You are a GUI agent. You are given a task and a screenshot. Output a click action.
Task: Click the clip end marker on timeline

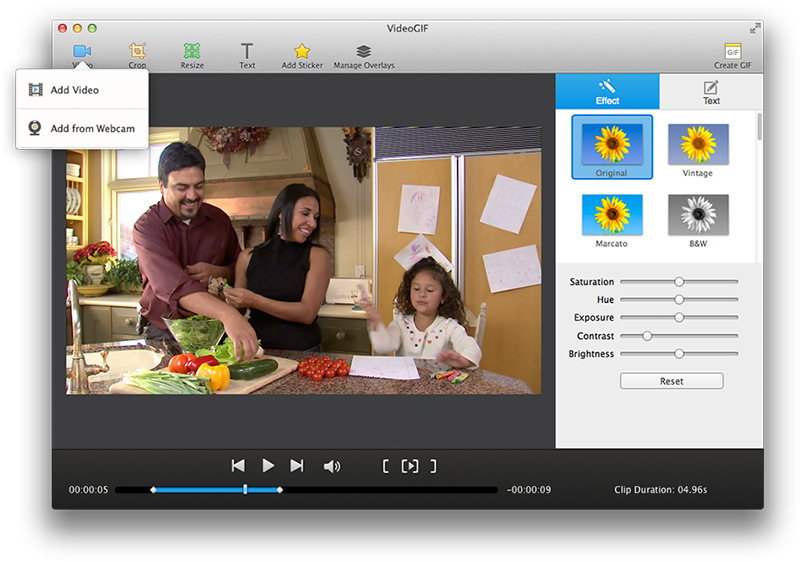280,490
